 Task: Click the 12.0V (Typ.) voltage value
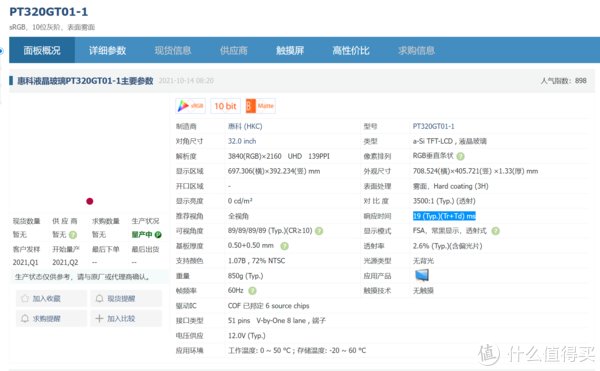click(x=246, y=335)
